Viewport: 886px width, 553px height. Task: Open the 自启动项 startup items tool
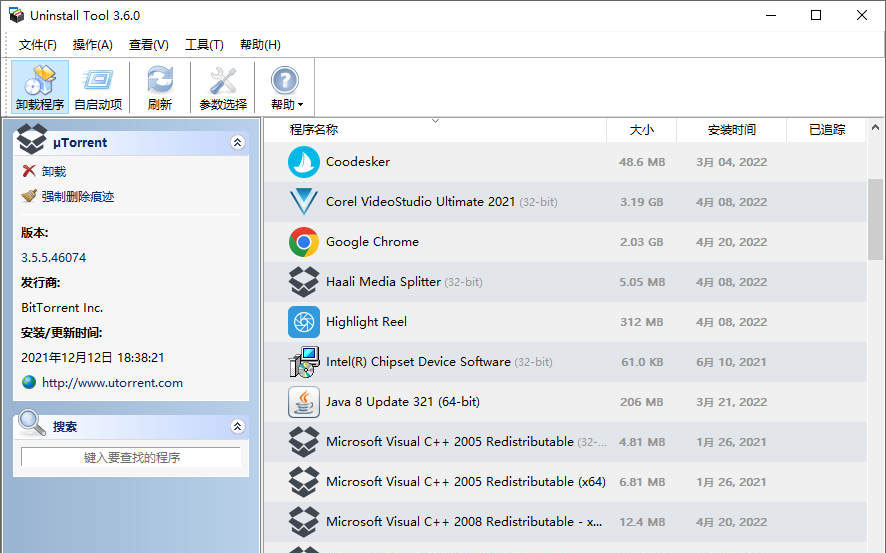tap(98, 87)
